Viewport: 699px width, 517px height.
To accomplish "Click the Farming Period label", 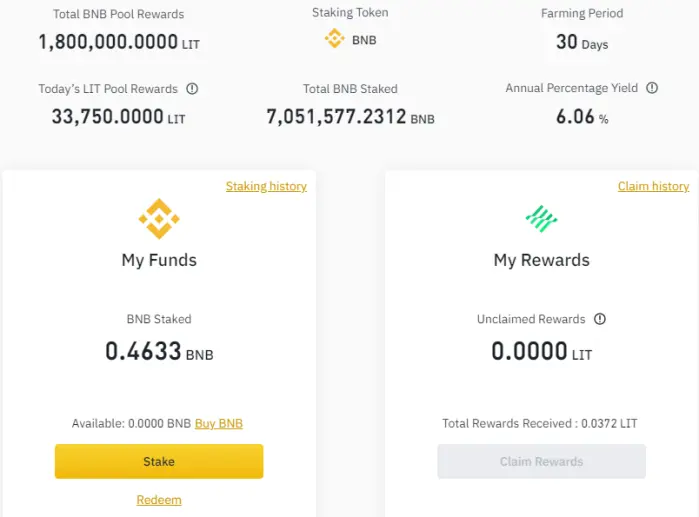I will coord(582,13).
